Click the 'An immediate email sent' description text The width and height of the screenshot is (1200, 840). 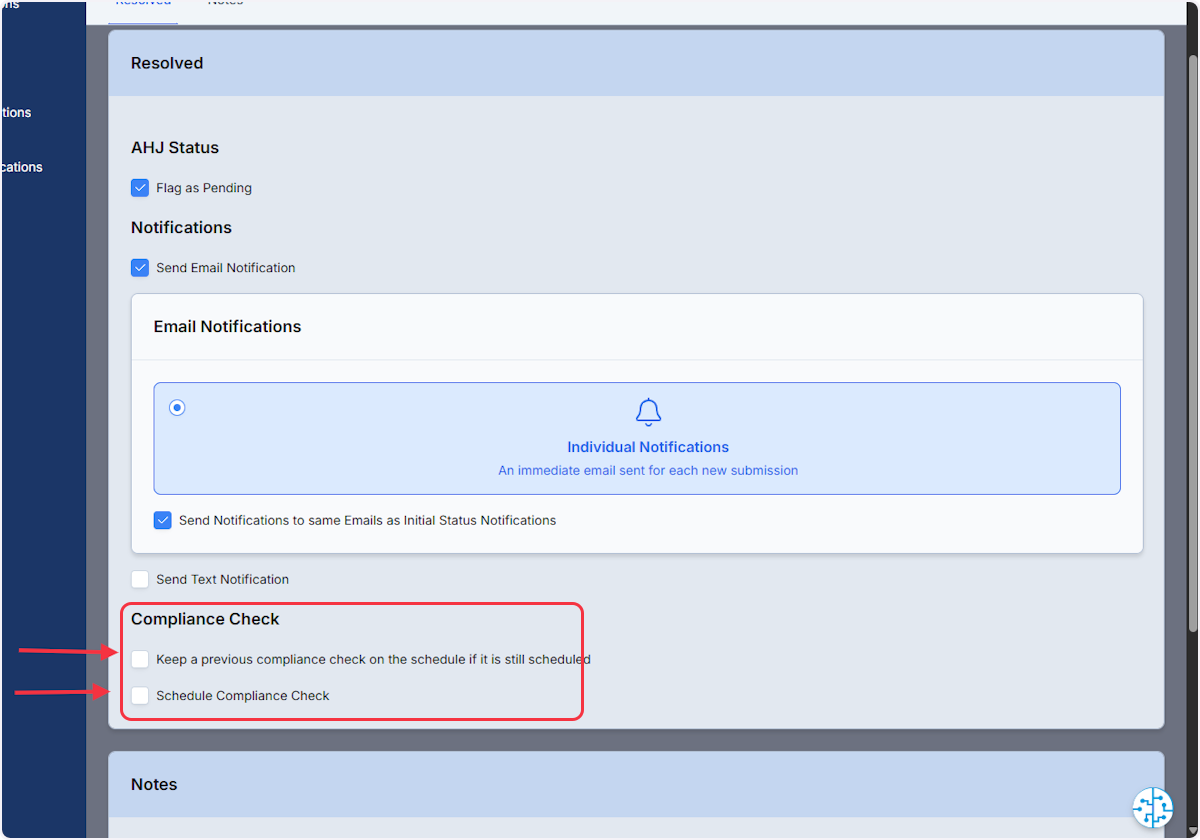pos(648,470)
